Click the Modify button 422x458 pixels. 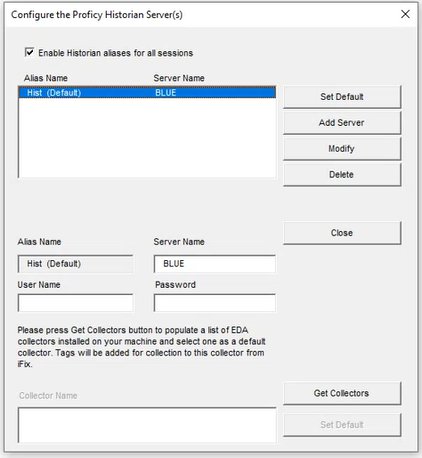pyautogui.click(x=342, y=148)
